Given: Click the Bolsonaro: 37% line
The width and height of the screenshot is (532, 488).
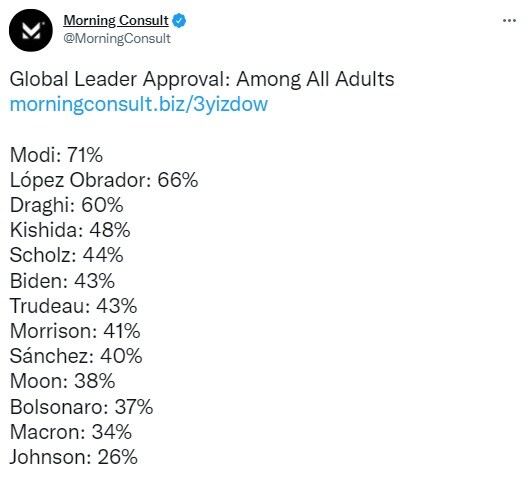Looking at the screenshot, I should click(81, 407).
